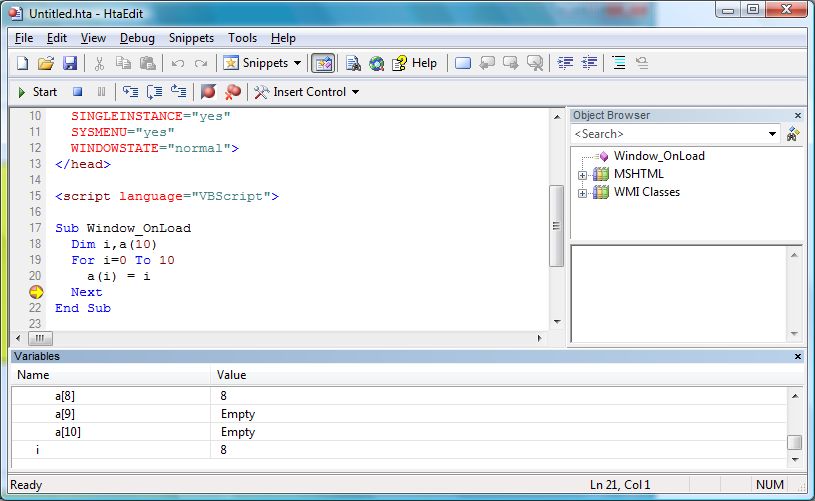The image size is (815, 501).
Task: Toggle the highlighted Object Browser toolbar button
Action: pos(323,63)
